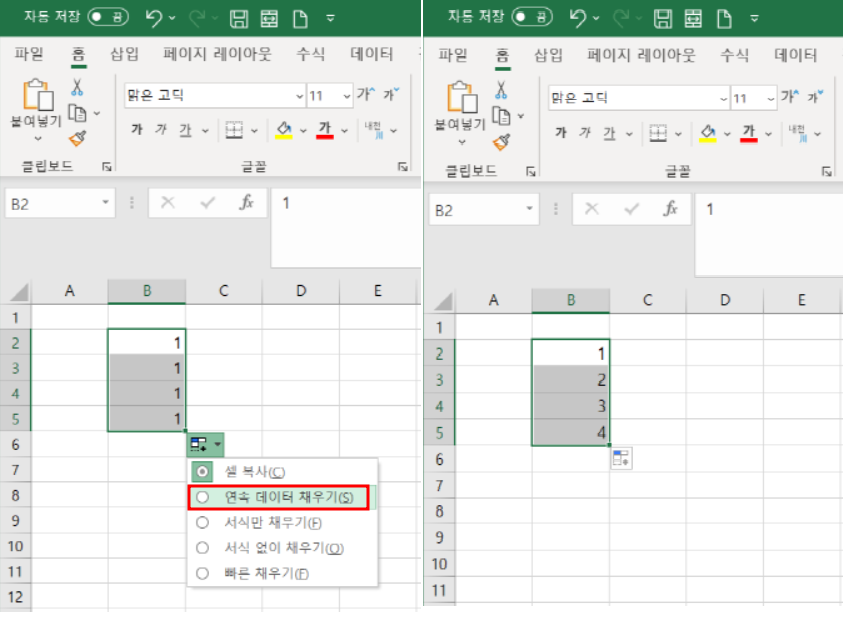Decrease font size in left window

(391, 94)
